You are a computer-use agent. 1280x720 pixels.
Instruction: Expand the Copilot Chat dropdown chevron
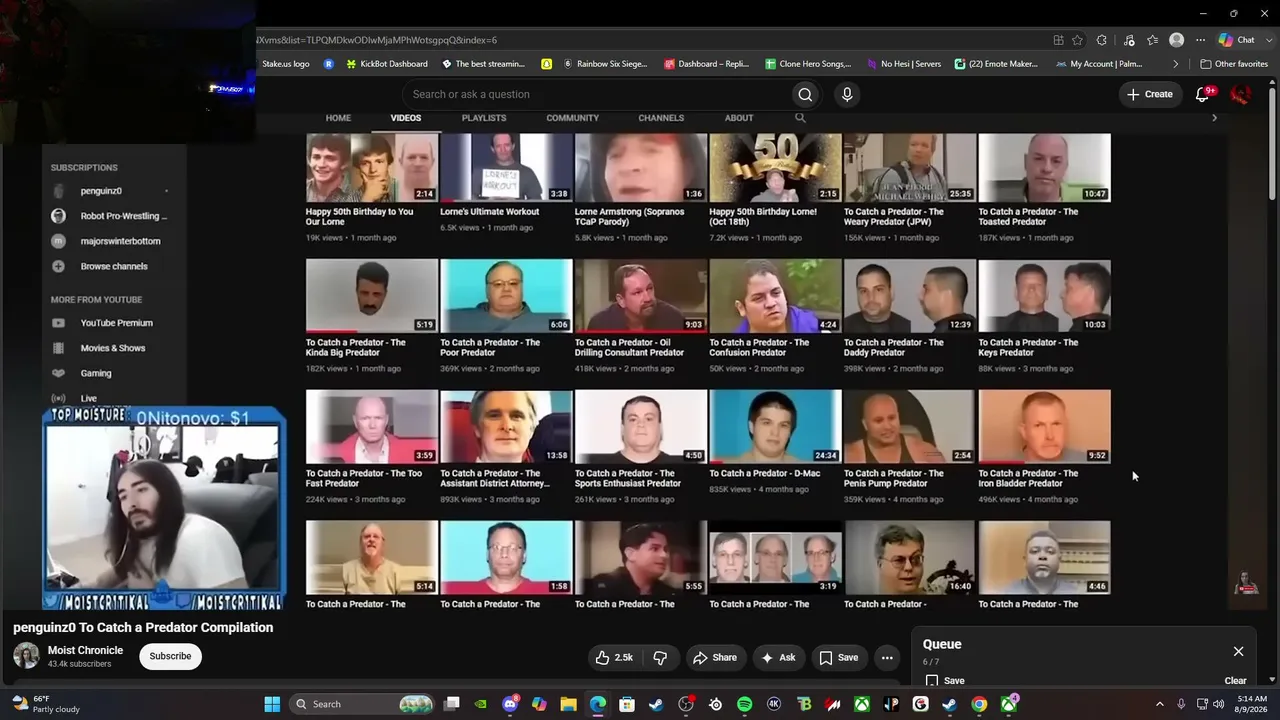click(x=1267, y=40)
